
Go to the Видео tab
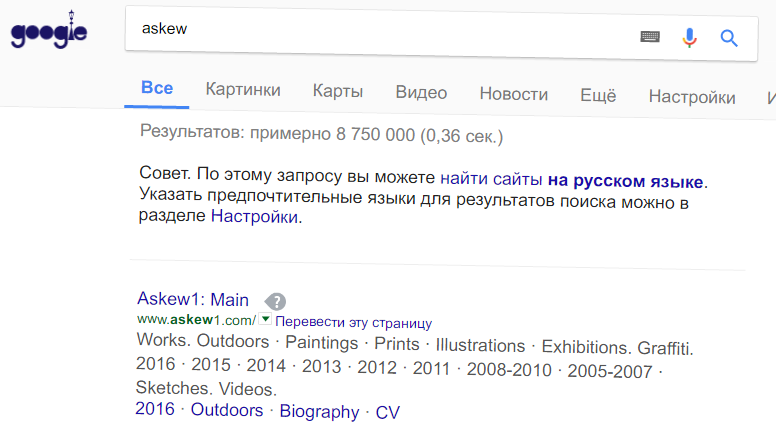(x=421, y=93)
